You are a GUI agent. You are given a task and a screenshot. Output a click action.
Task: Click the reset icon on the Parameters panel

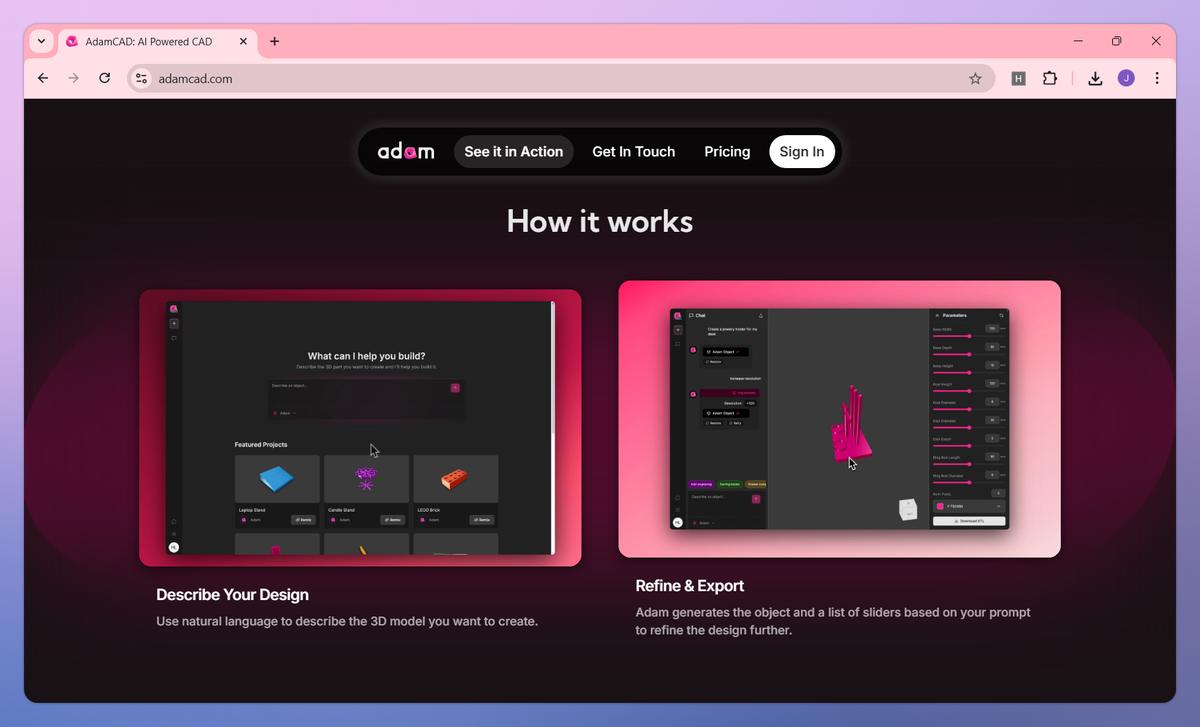(x=1001, y=315)
